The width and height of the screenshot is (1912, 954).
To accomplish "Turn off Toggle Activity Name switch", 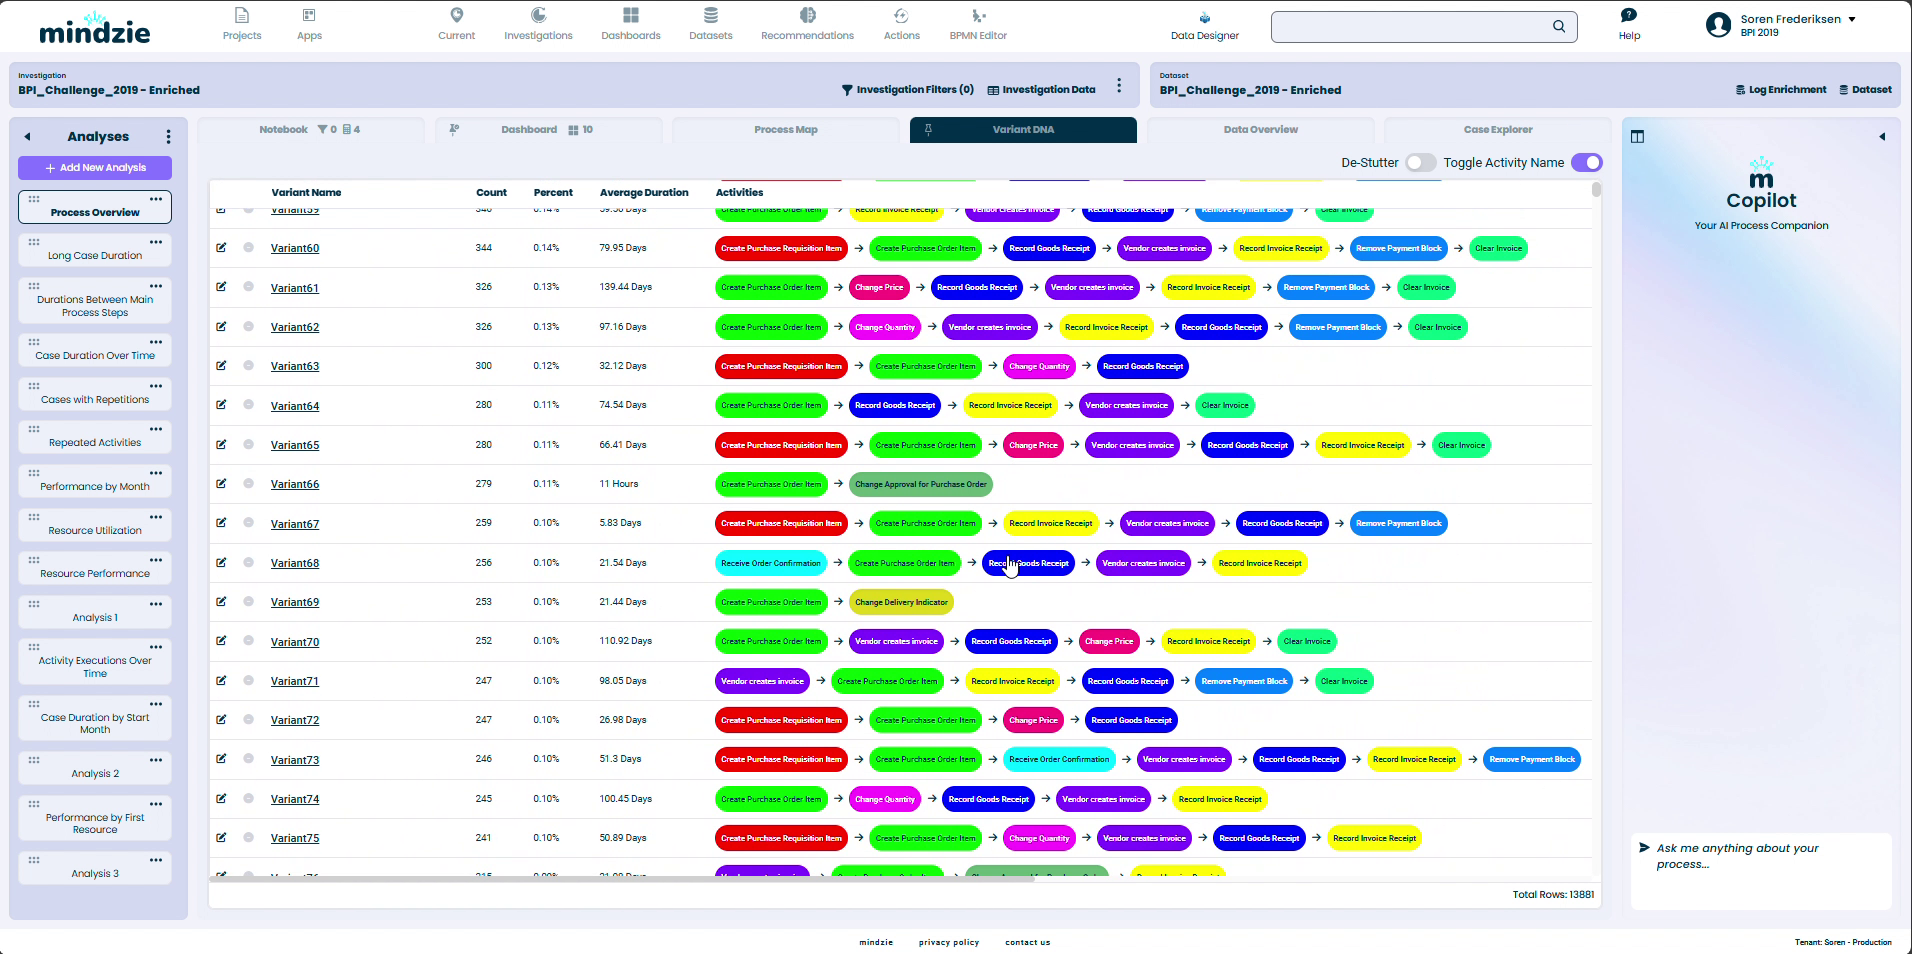I will 1586,163.
